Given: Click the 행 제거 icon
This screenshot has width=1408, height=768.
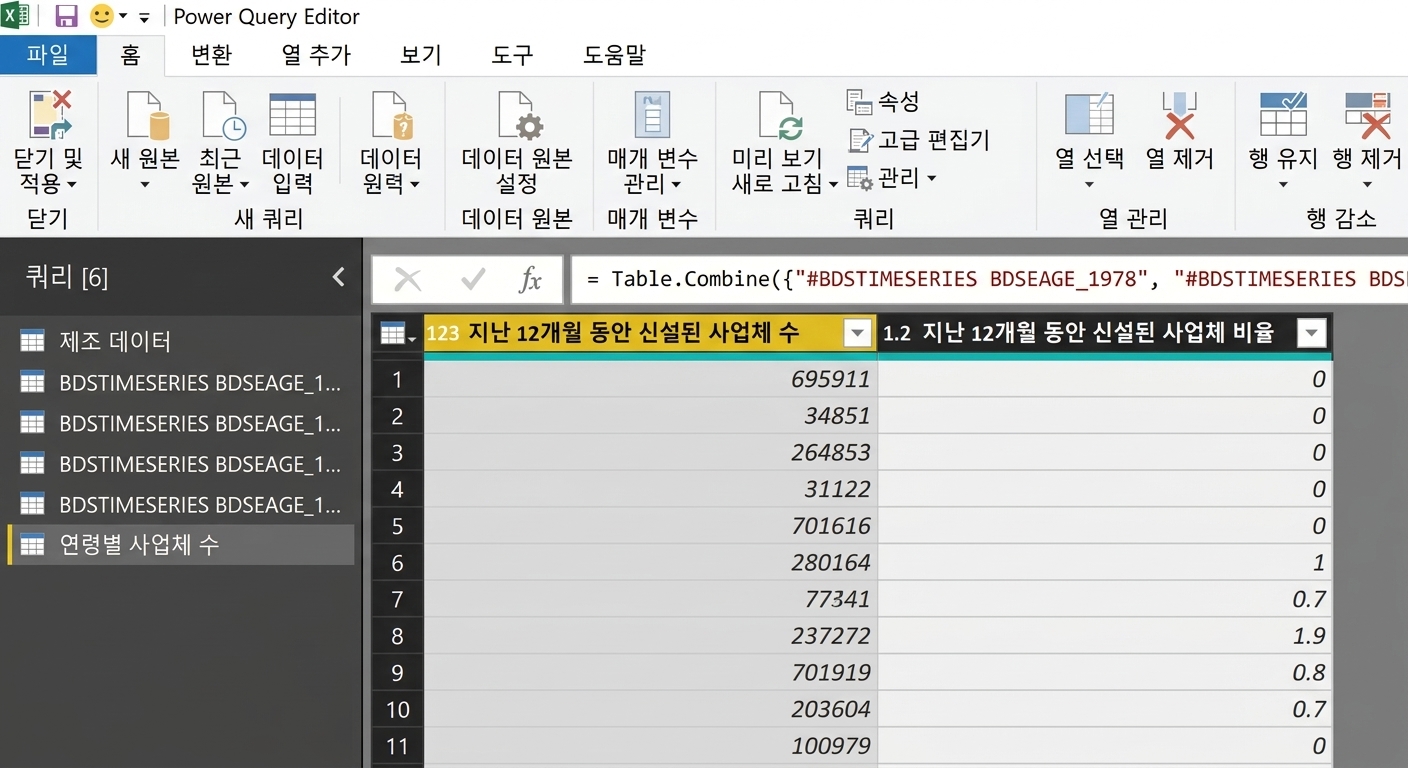Looking at the screenshot, I should [x=1368, y=114].
